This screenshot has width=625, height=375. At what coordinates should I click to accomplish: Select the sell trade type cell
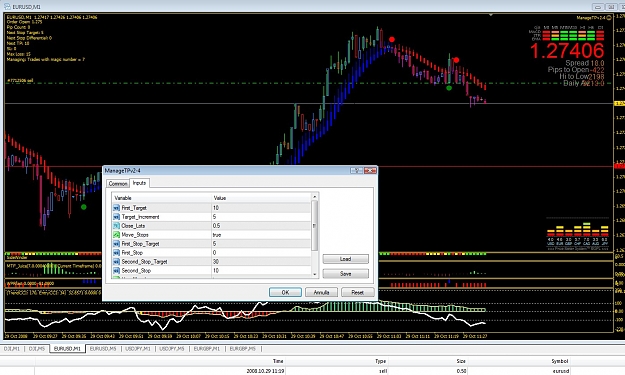tap(383, 371)
